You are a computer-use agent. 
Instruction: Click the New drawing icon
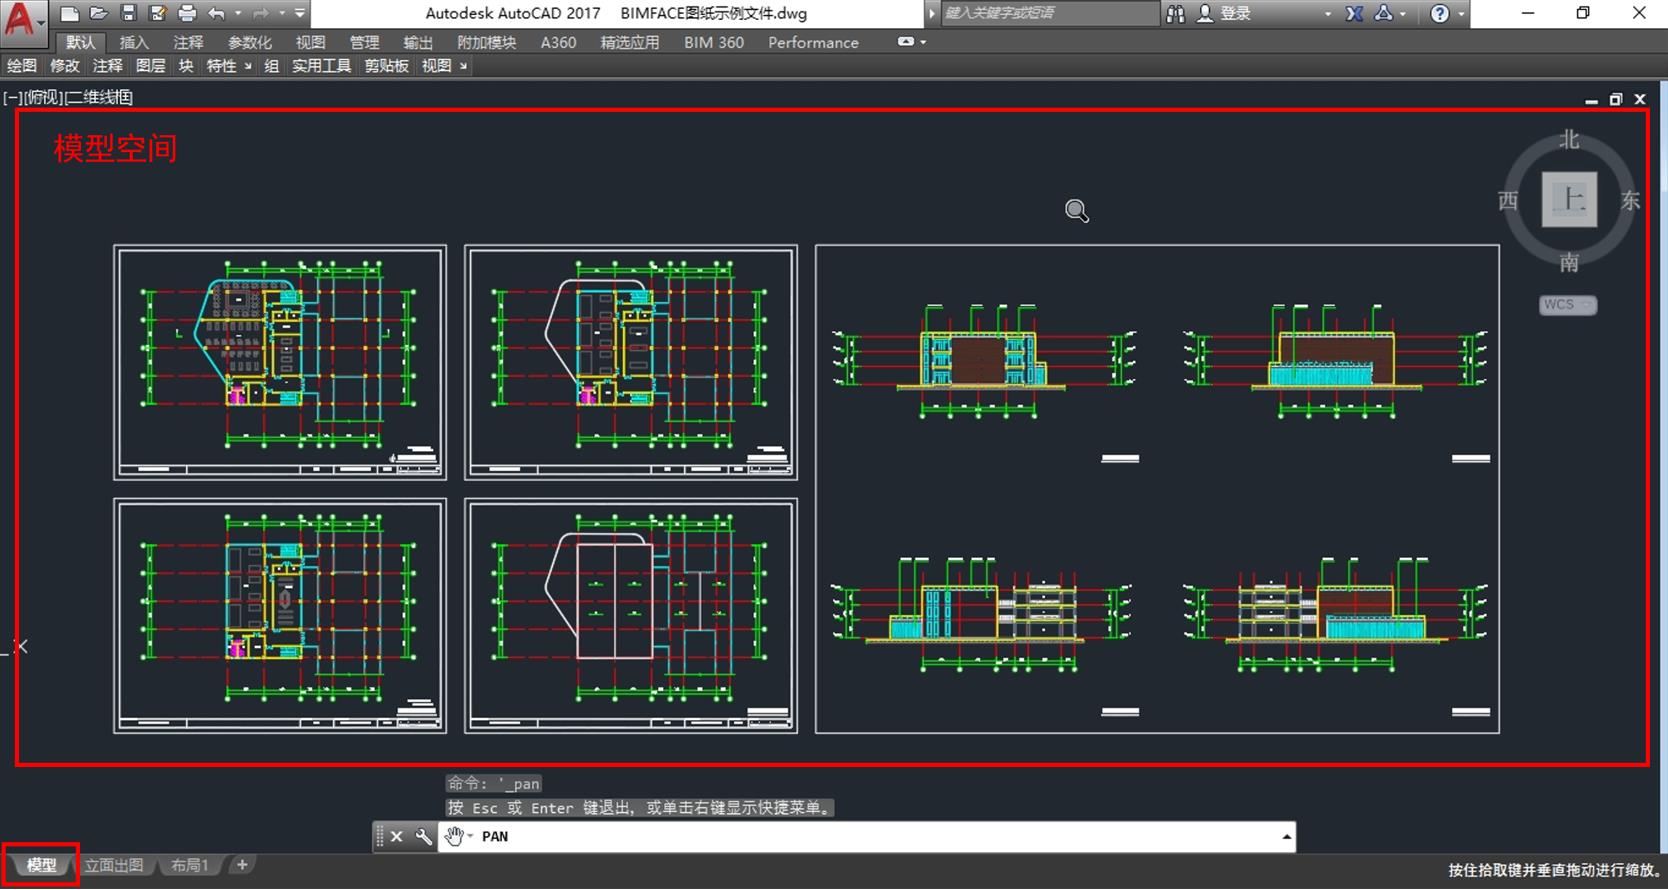tap(69, 13)
